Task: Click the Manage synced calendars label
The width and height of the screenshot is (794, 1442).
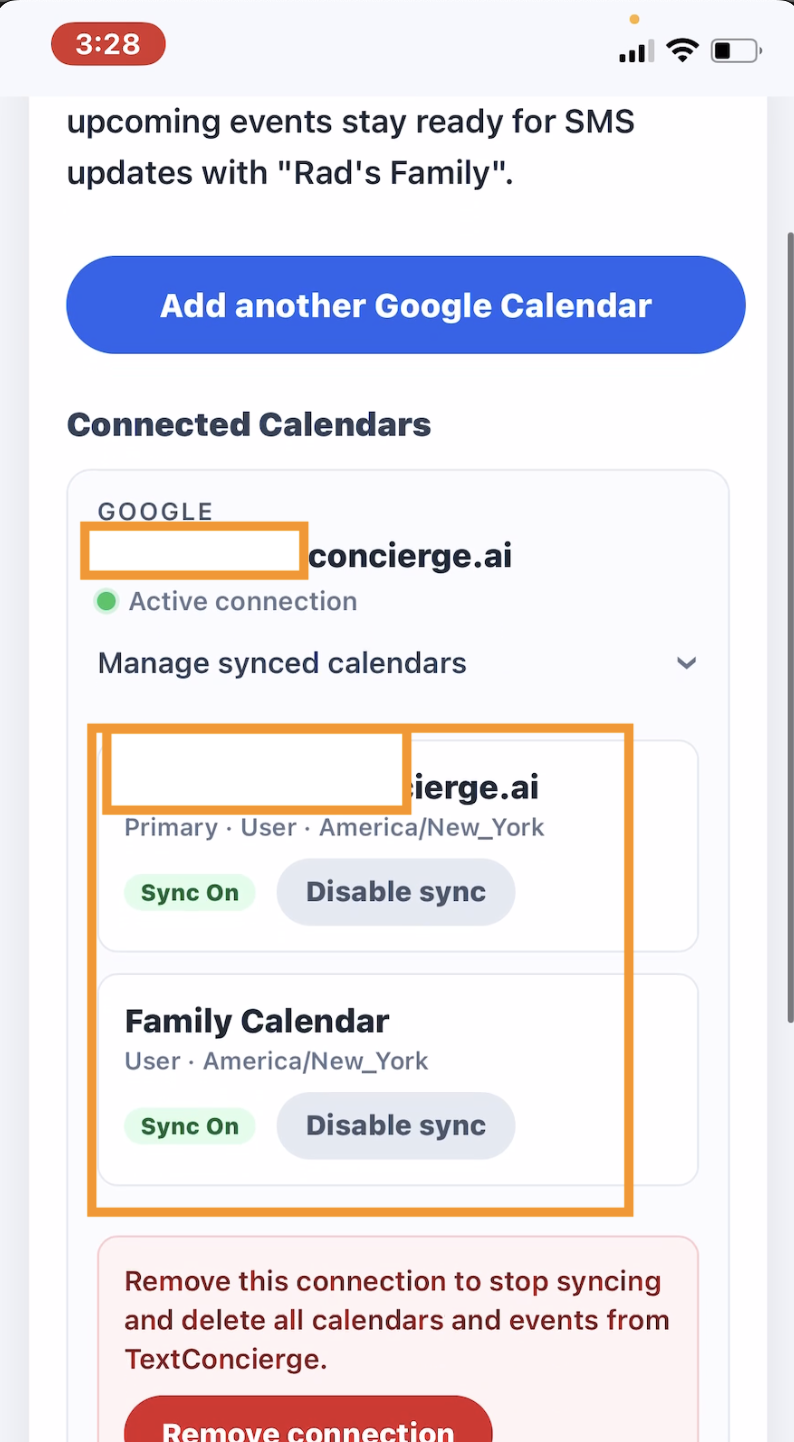Action: pyautogui.click(x=282, y=663)
